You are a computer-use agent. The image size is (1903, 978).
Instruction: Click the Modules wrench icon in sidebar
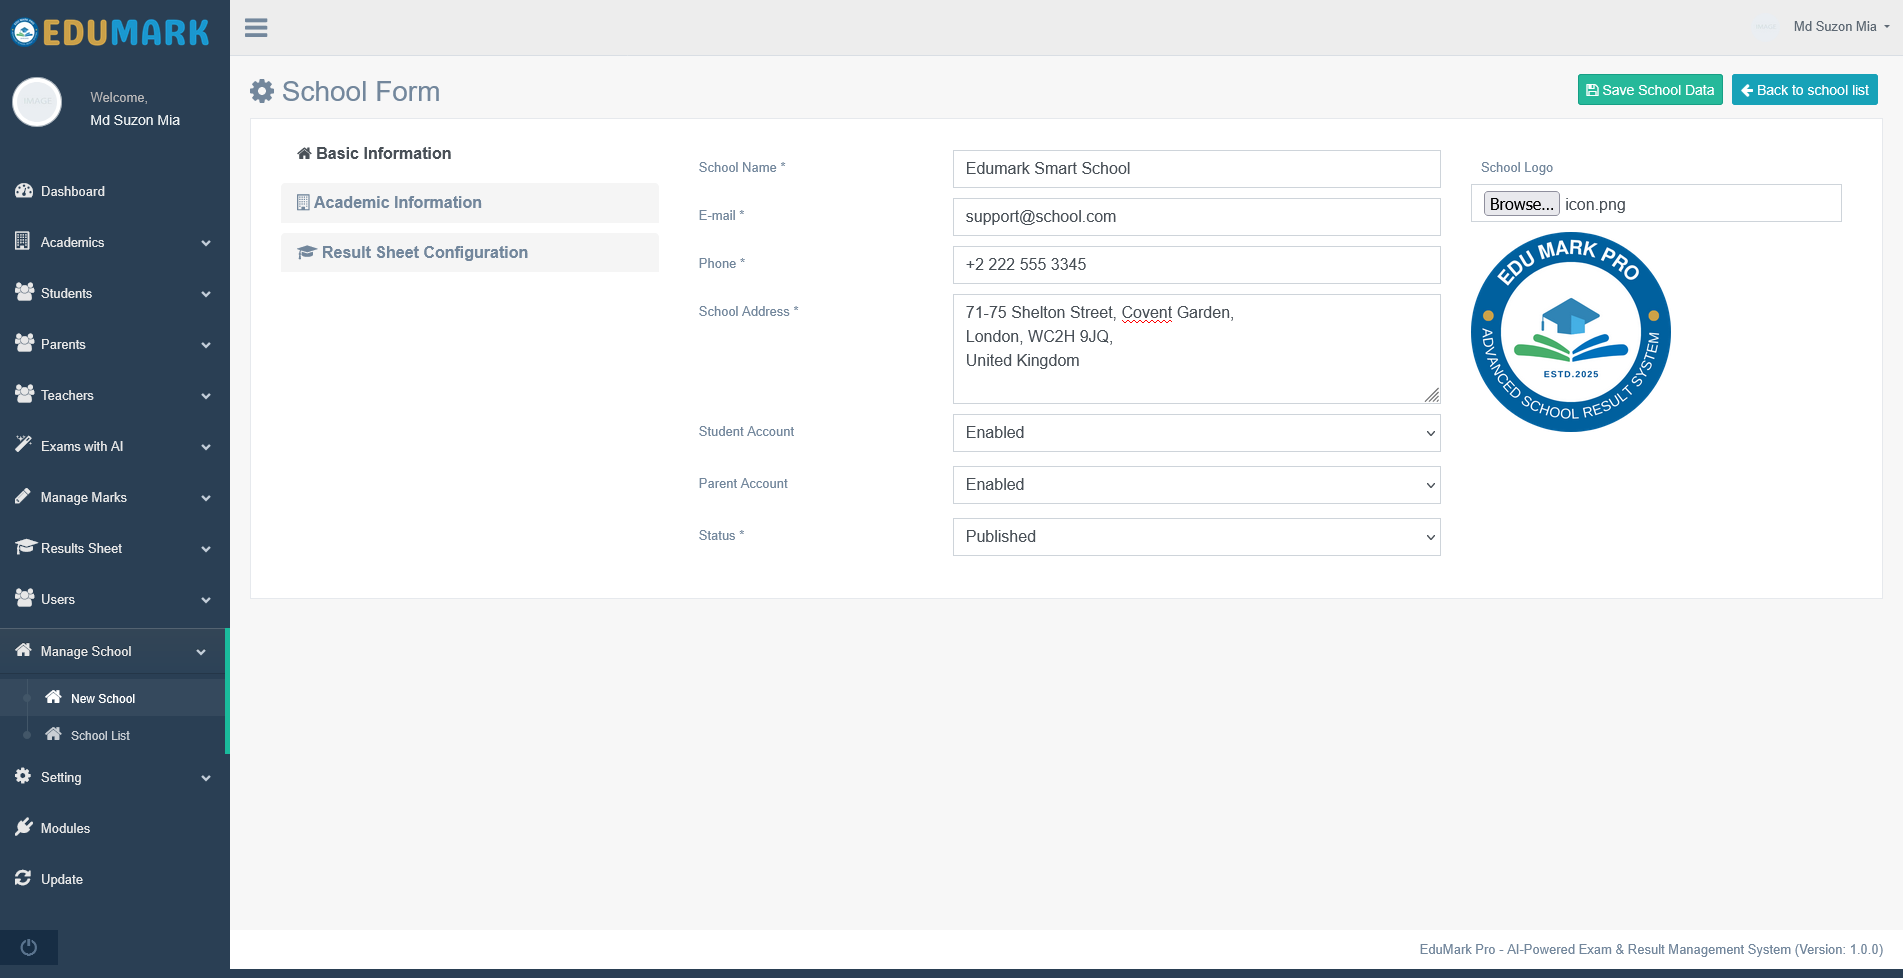22,828
